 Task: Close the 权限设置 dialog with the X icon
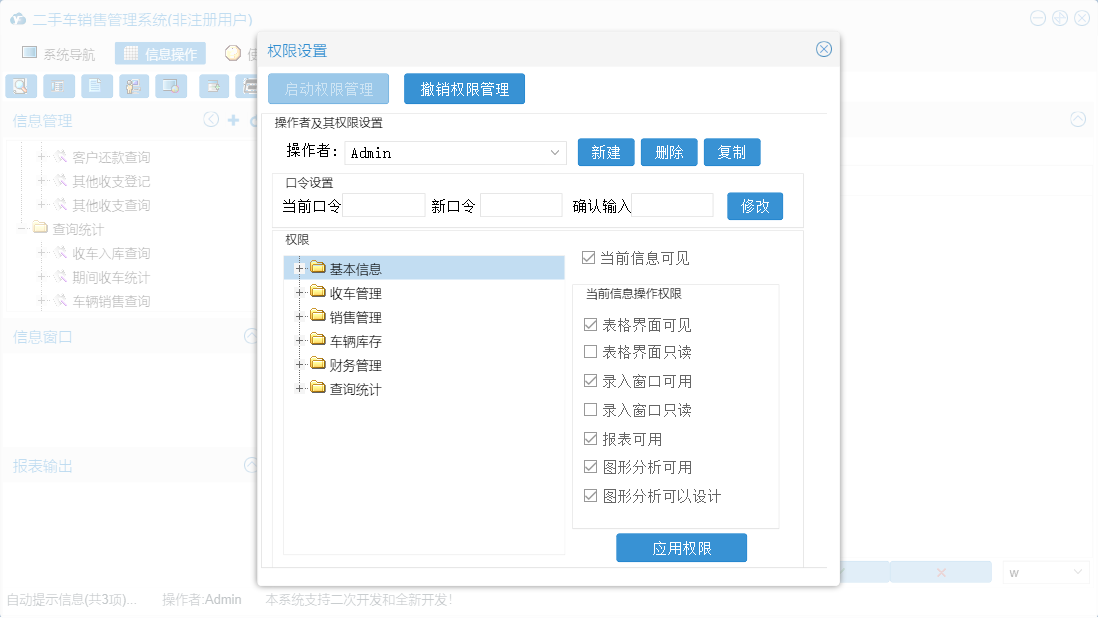823,49
